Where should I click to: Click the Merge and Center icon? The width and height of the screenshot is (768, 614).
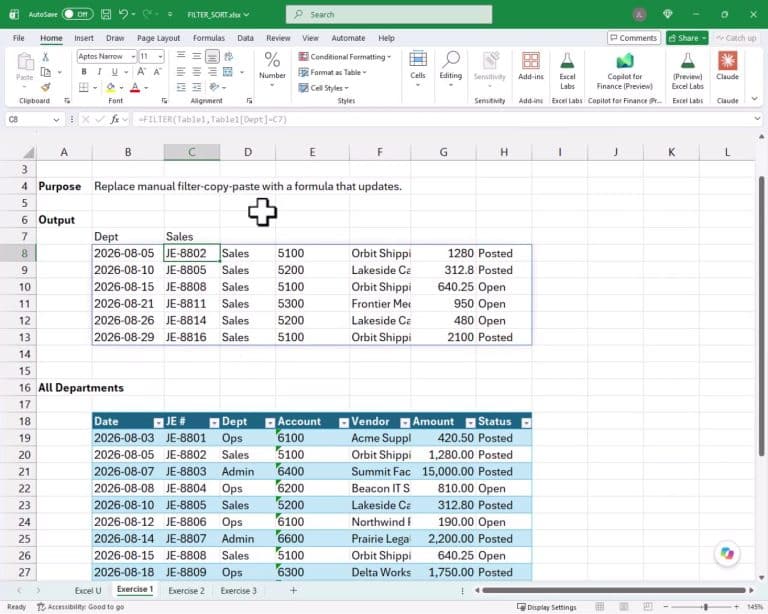click(228, 72)
